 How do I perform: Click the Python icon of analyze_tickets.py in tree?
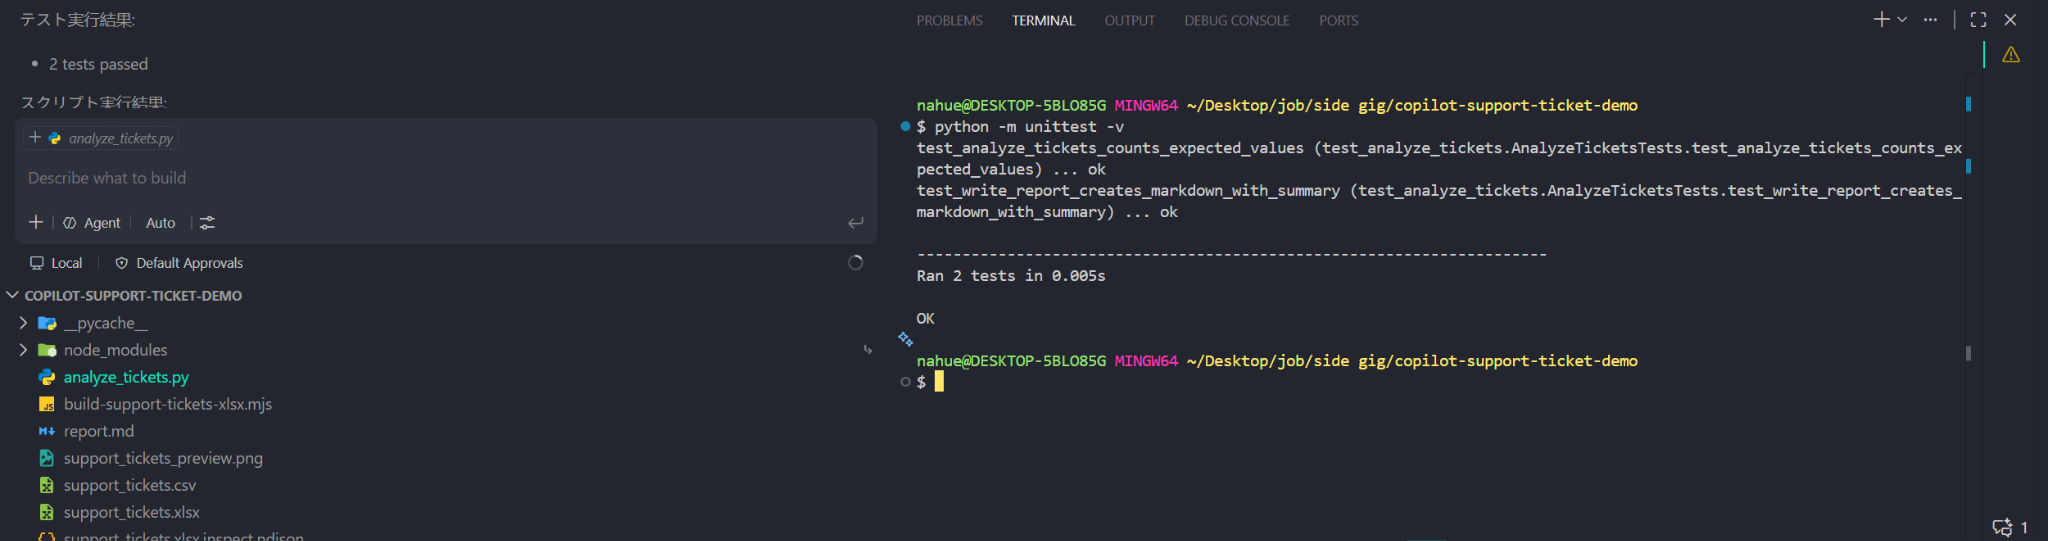[x=47, y=377]
